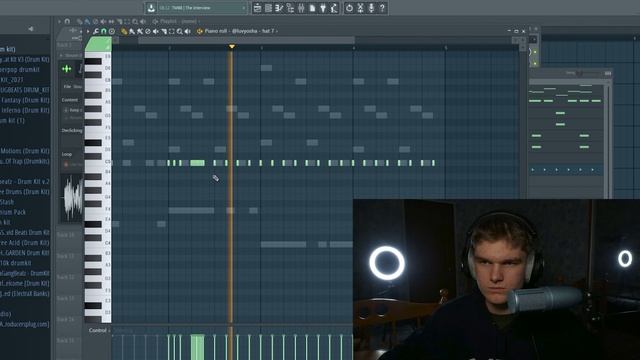The width and height of the screenshot is (640, 360).
Task: Click the pattern preview panel right of piano roll
Action: click(x=567, y=130)
